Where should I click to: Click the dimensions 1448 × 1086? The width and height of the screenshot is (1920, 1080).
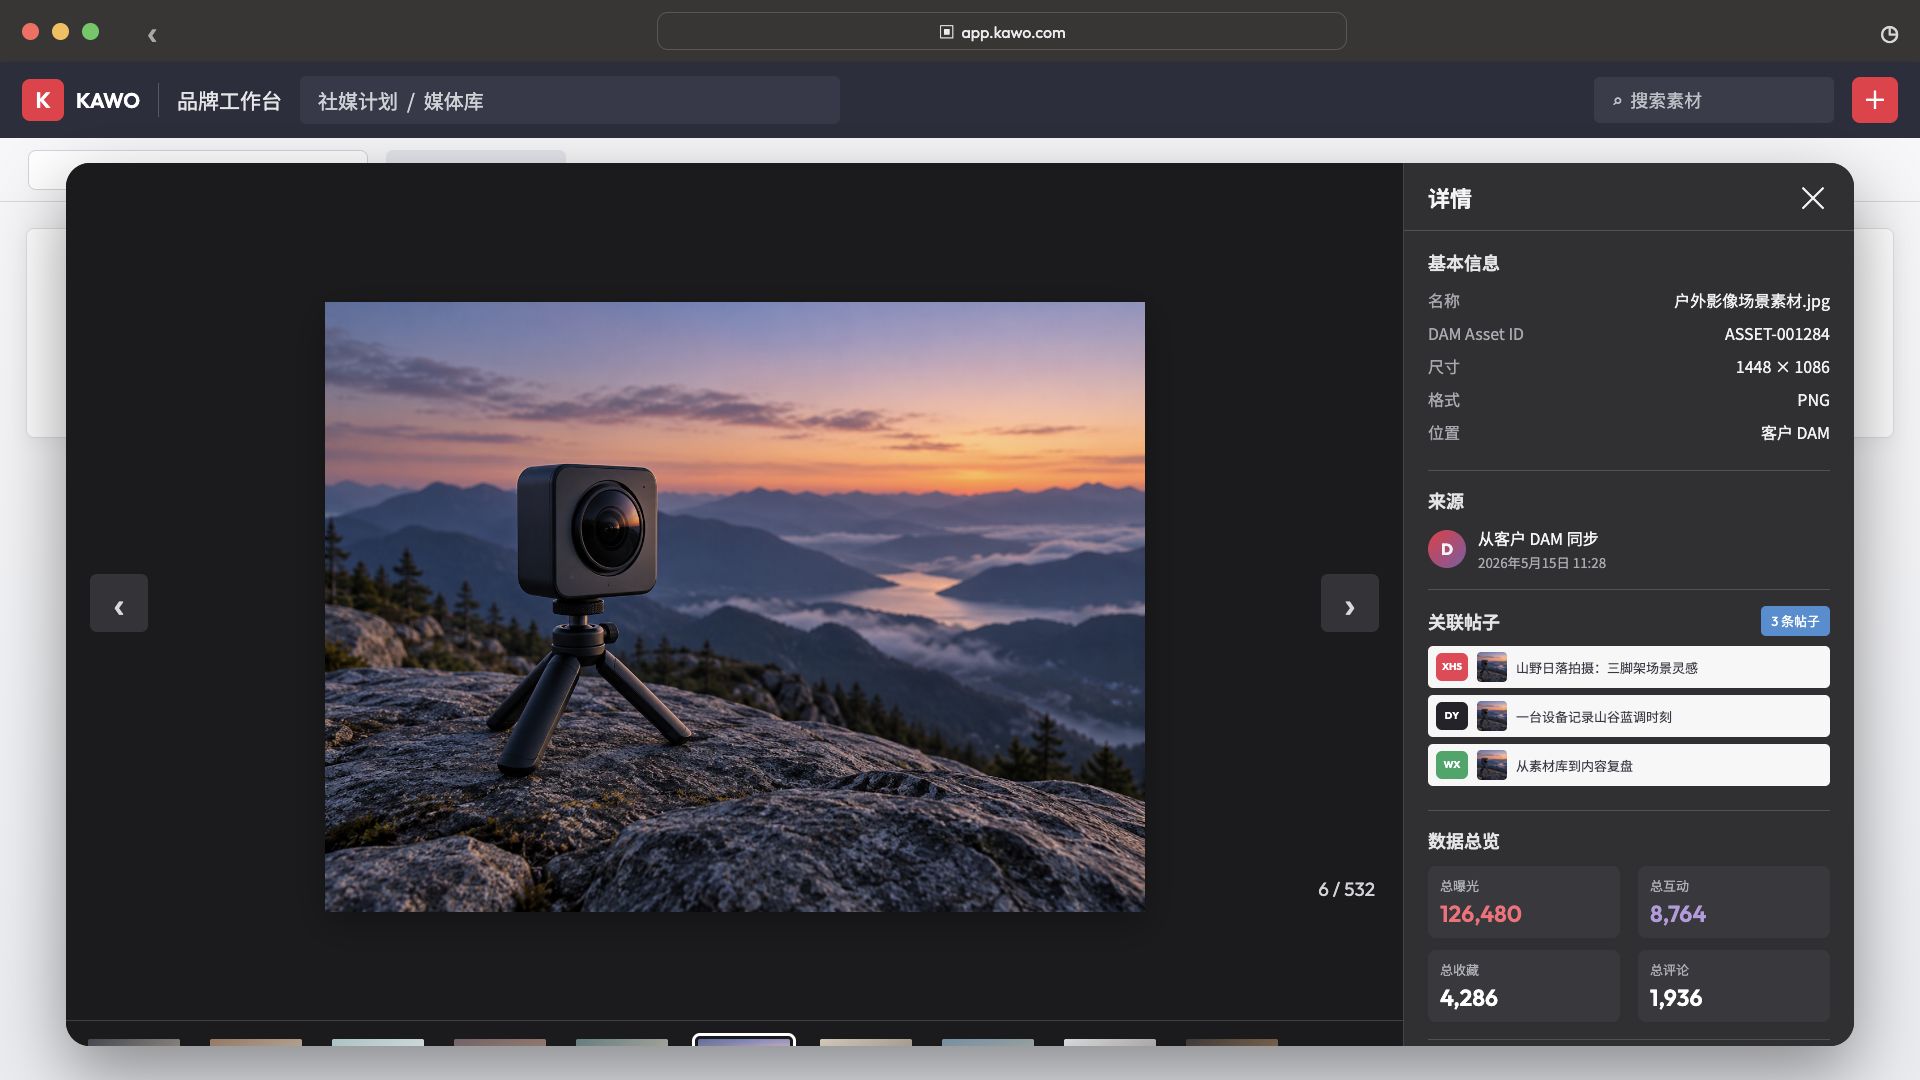(x=1782, y=367)
